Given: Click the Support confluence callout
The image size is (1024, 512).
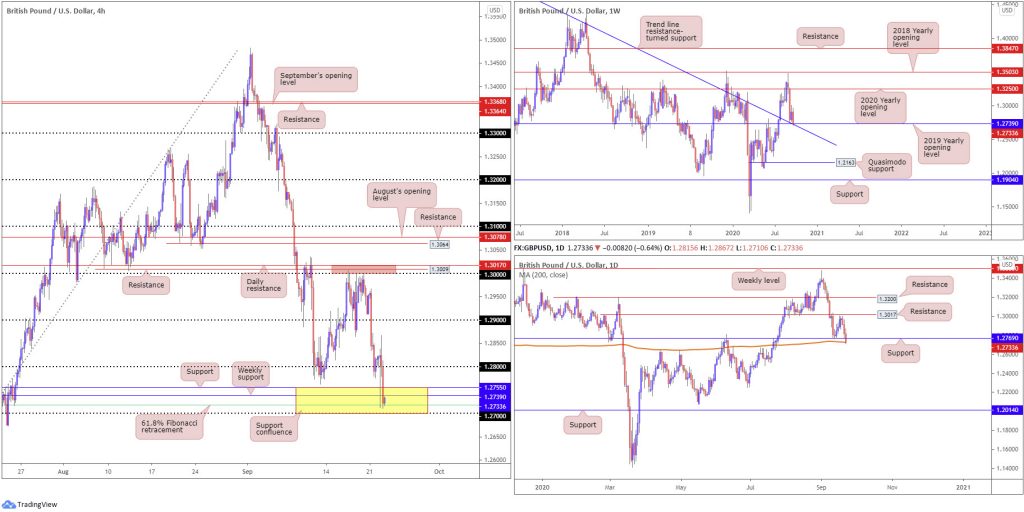Looking at the screenshot, I should coord(272,428).
